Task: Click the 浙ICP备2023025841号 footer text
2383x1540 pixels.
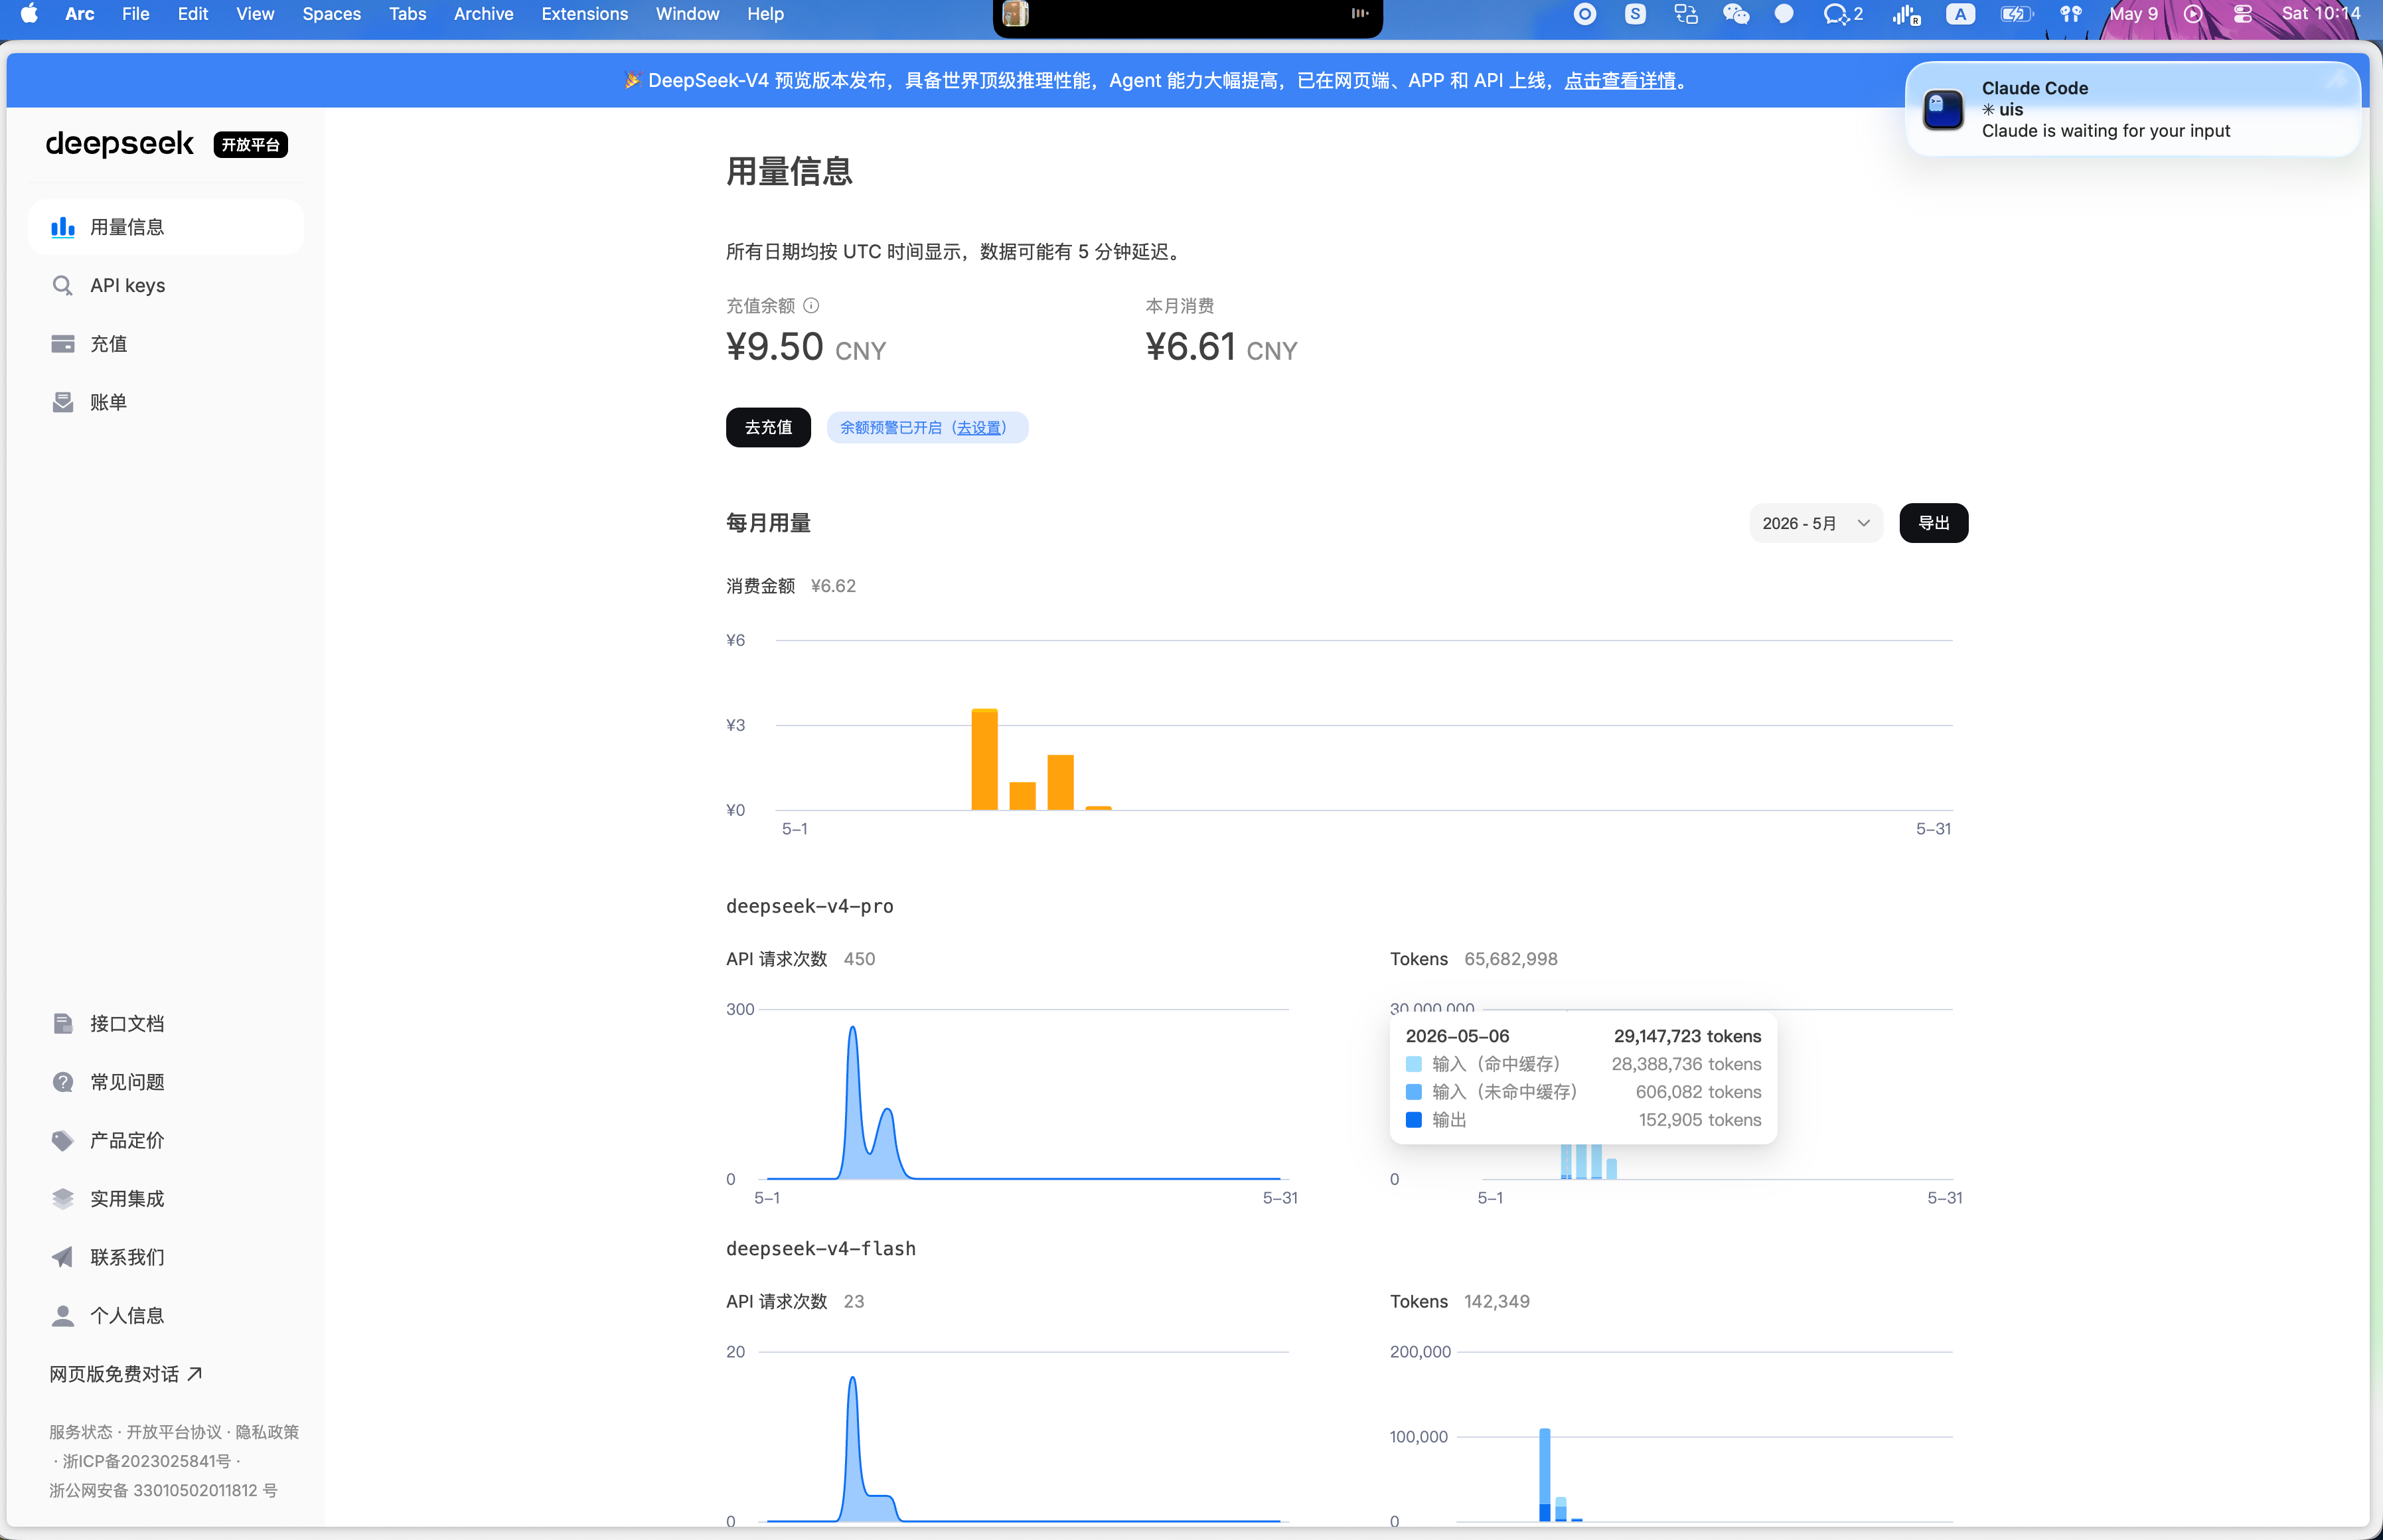Action: tap(147, 1461)
